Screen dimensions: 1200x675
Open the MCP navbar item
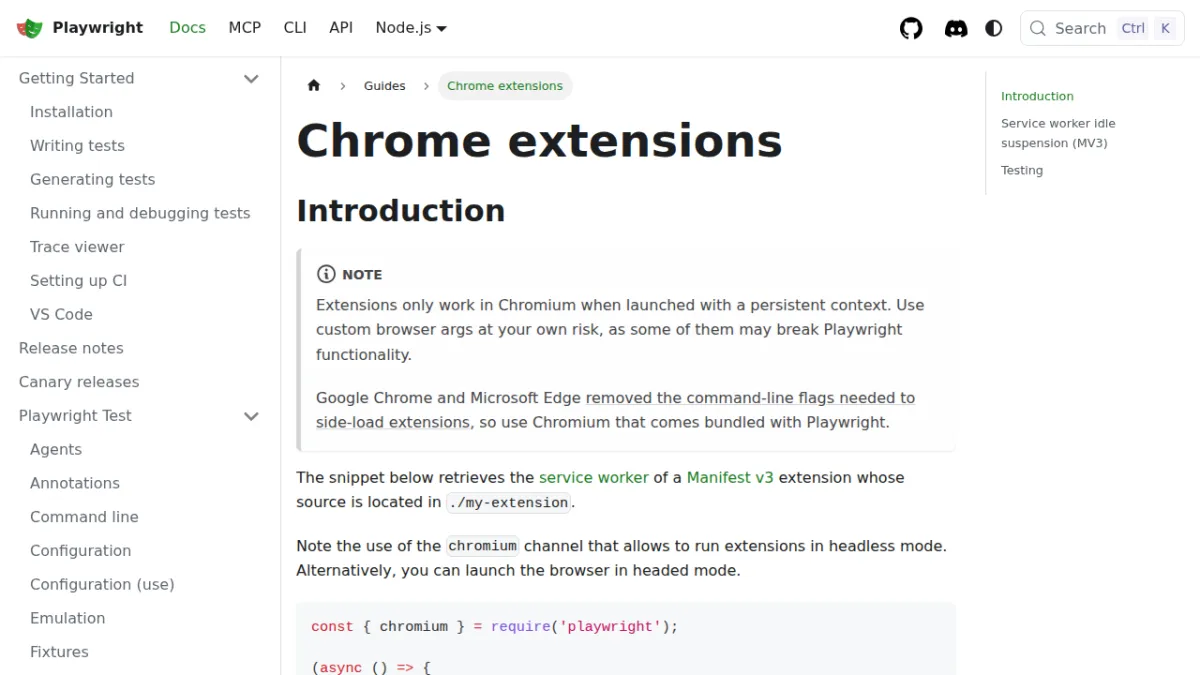(x=245, y=28)
